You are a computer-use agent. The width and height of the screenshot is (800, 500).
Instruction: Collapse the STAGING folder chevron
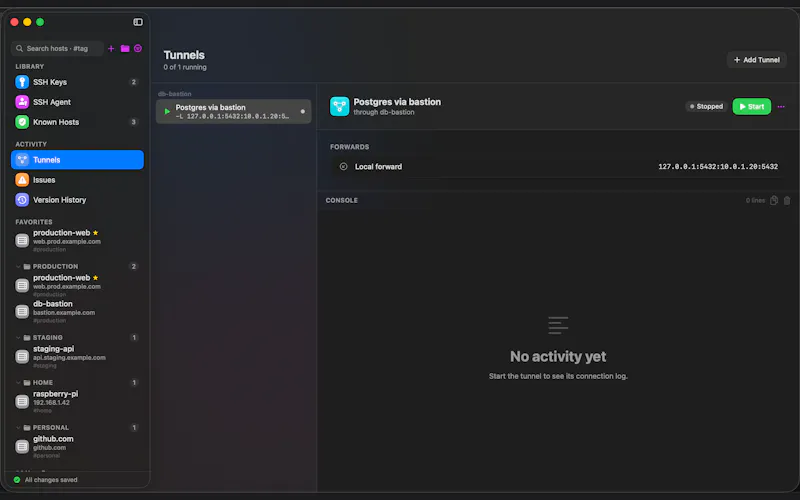point(18,338)
